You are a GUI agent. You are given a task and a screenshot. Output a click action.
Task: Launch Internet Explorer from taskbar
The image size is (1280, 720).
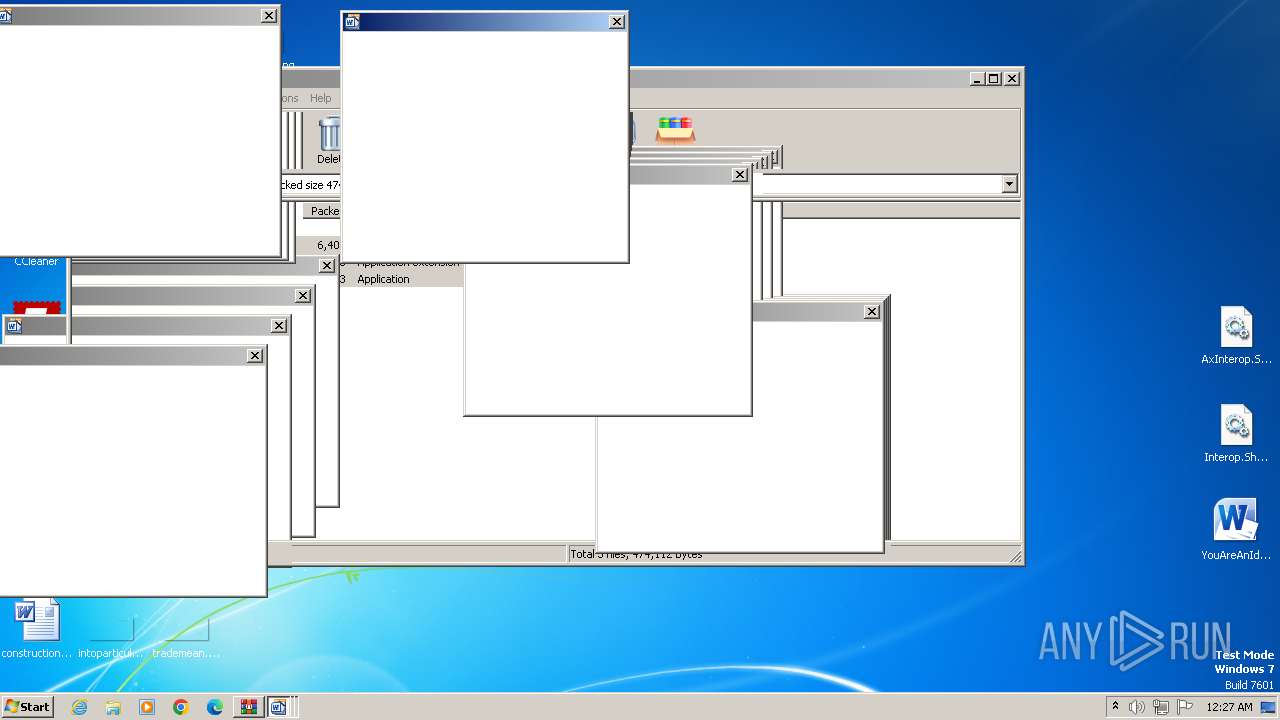79,707
